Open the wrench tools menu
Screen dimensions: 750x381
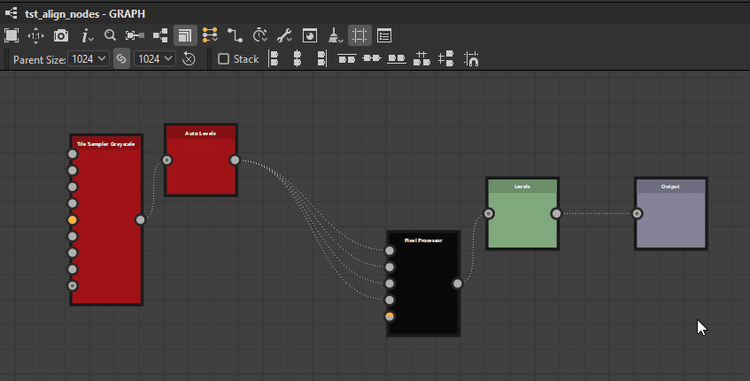pos(285,35)
